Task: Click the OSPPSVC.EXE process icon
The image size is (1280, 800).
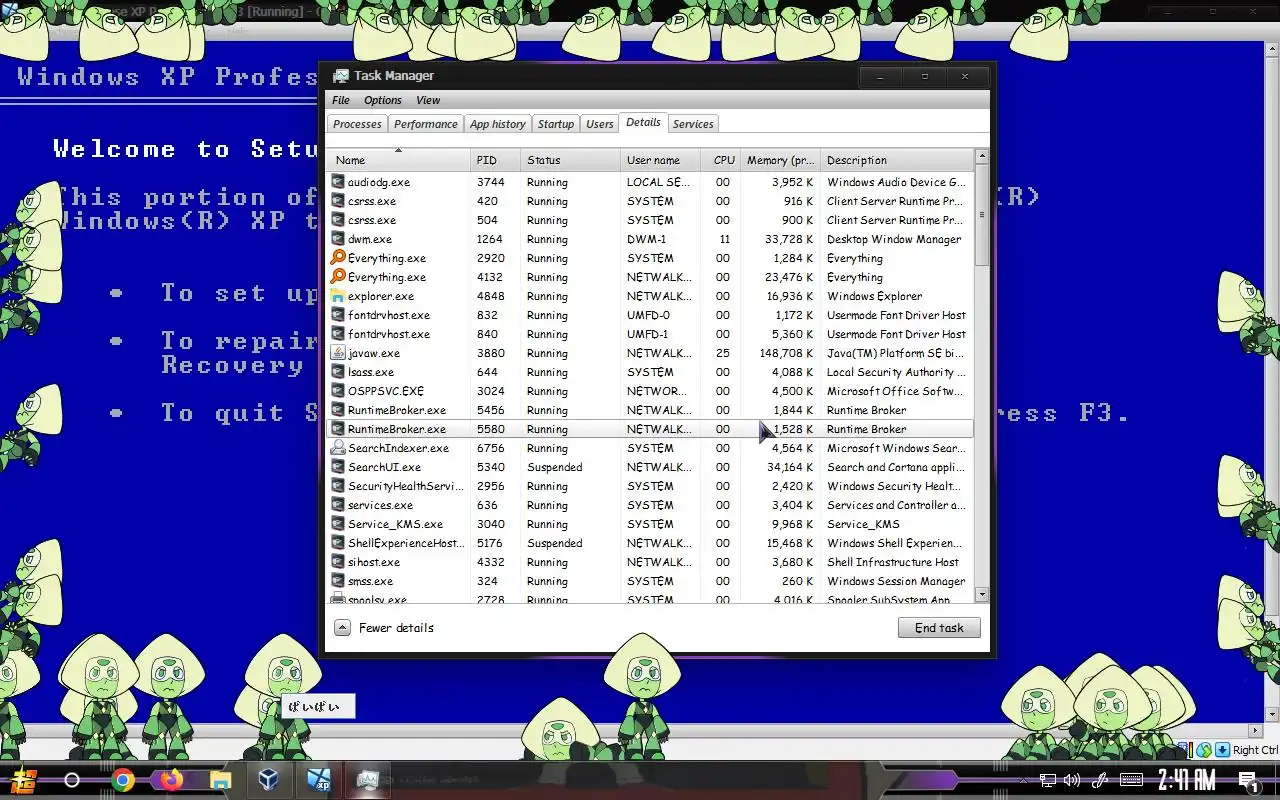Action: (x=338, y=391)
